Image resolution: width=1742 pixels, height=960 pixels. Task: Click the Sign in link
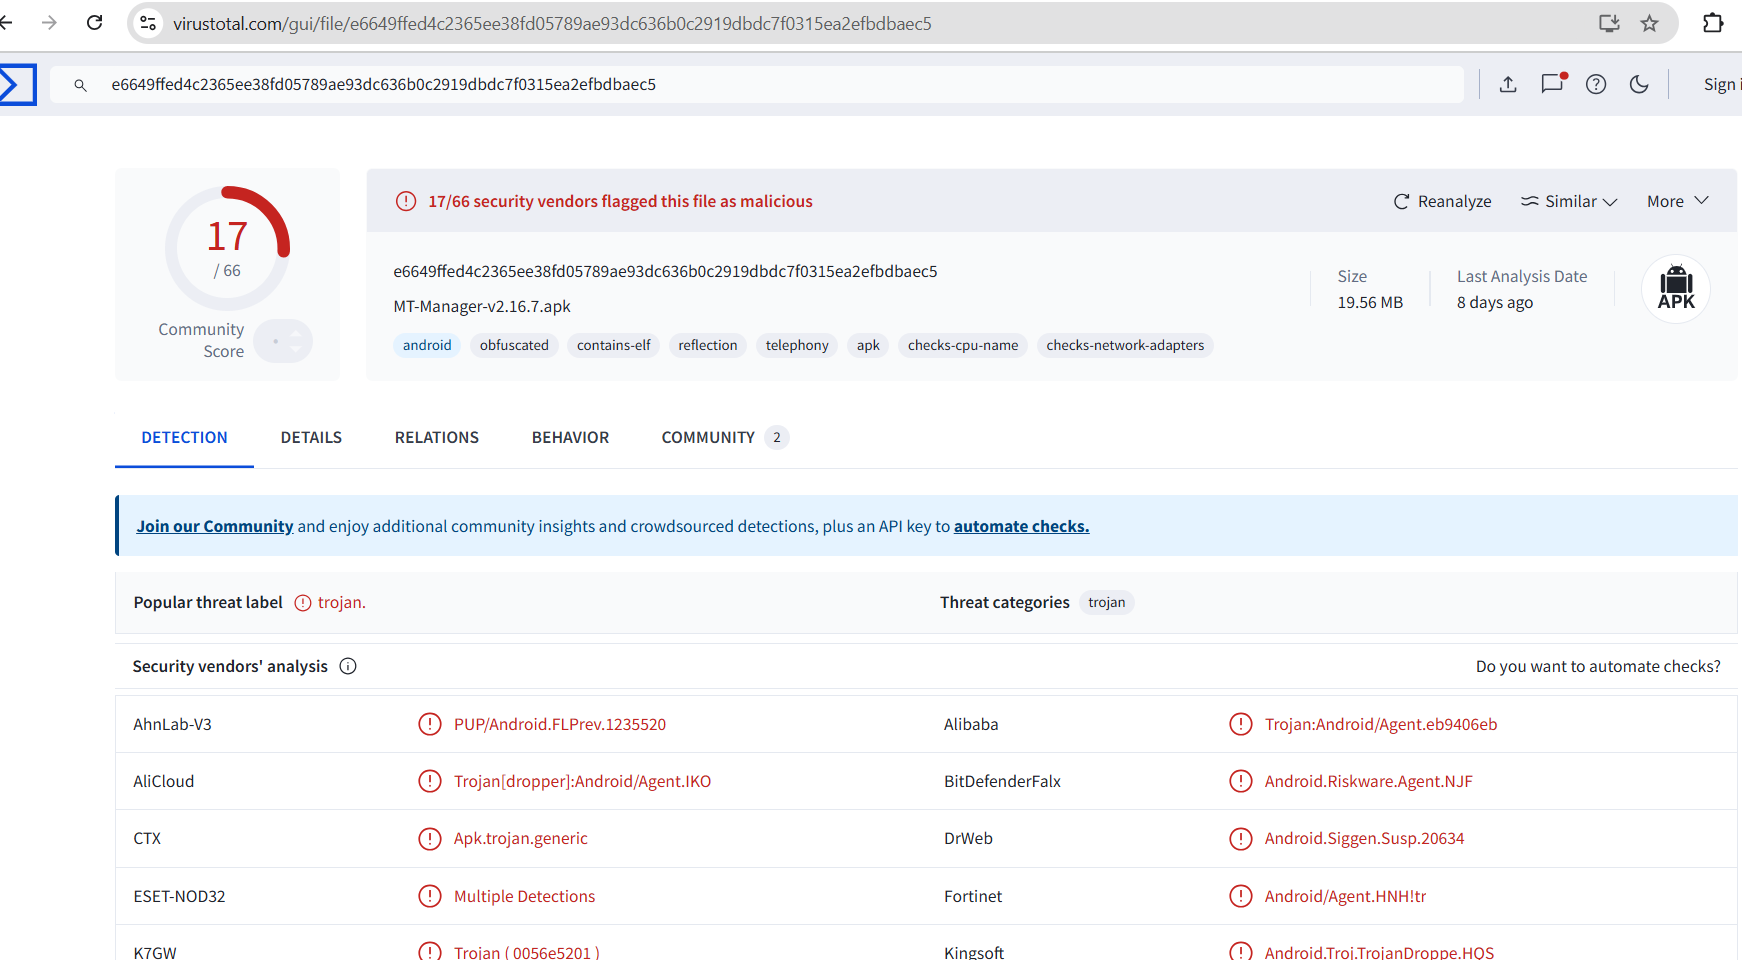click(x=1722, y=85)
